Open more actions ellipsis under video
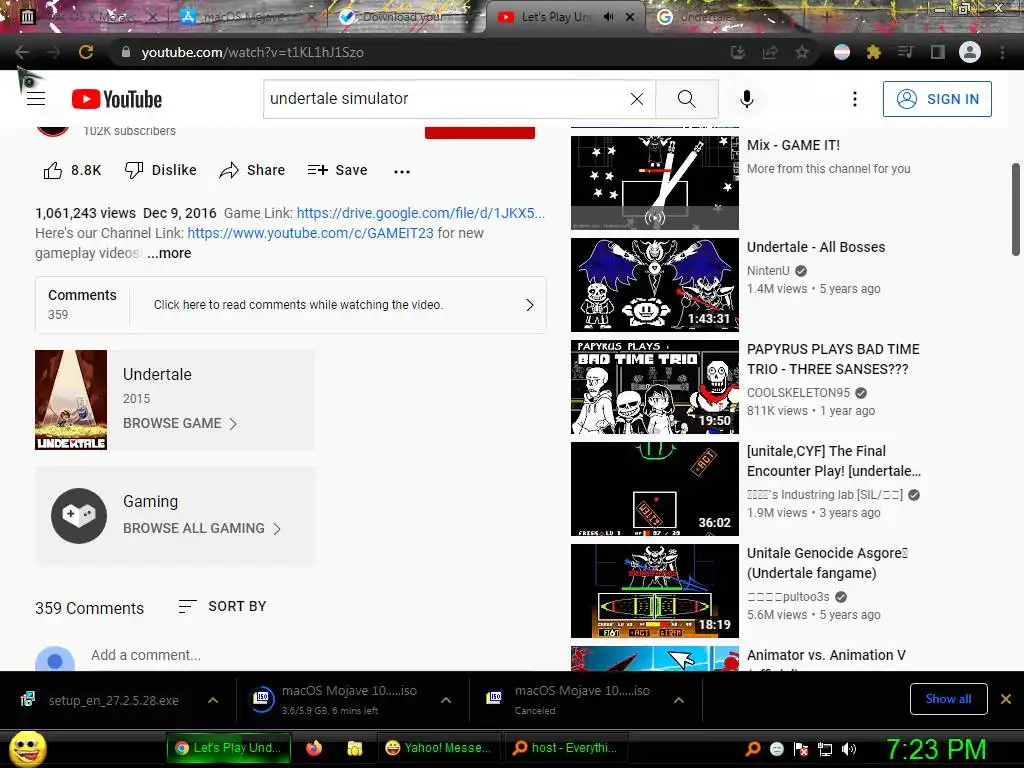The width and height of the screenshot is (1024, 768). point(402,171)
